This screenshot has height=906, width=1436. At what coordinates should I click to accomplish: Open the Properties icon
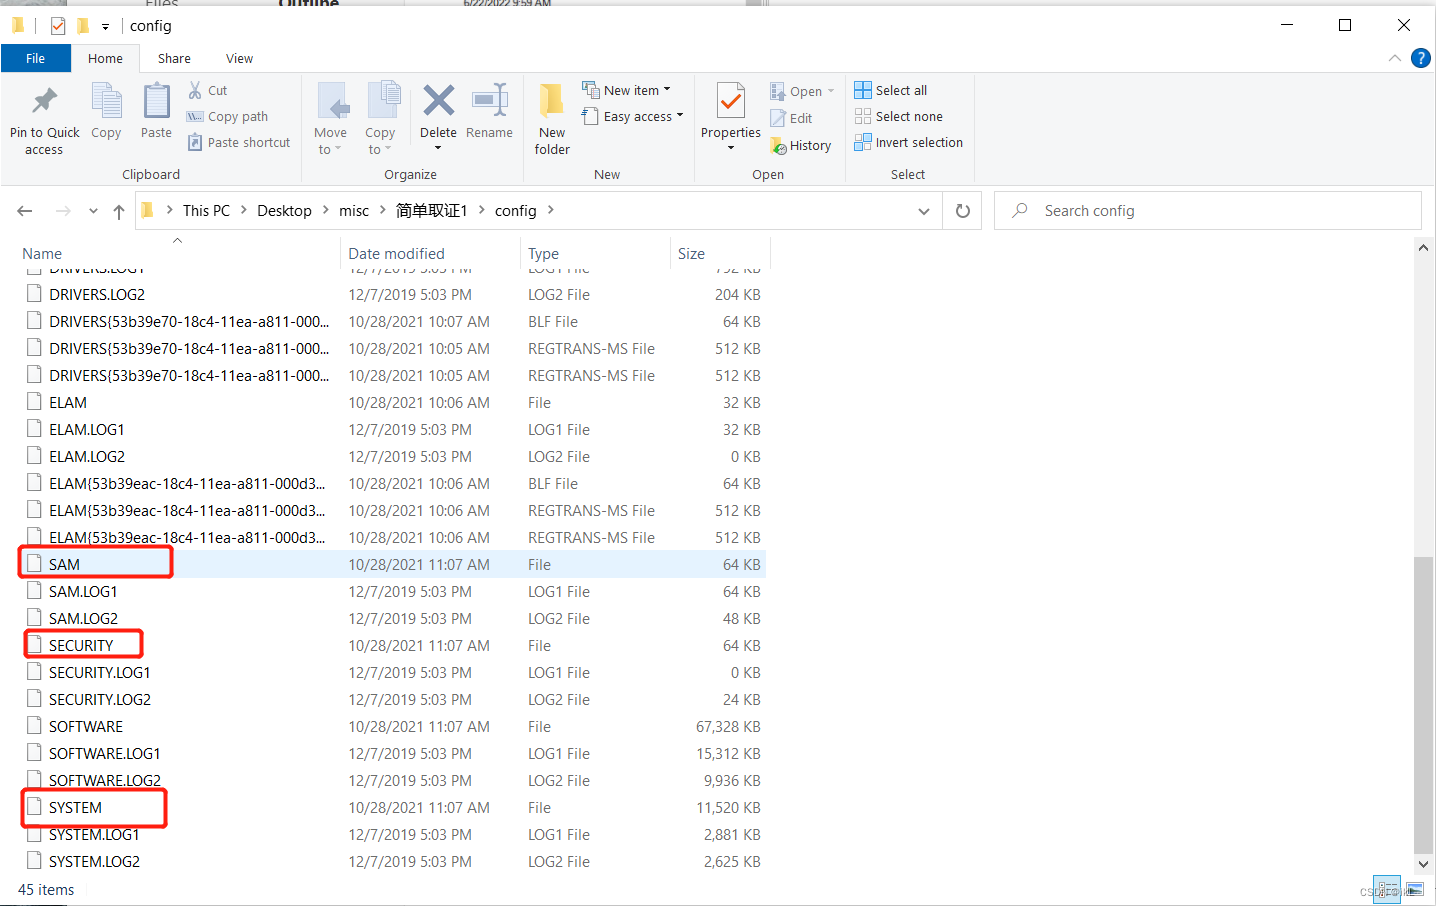click(731, 101)
